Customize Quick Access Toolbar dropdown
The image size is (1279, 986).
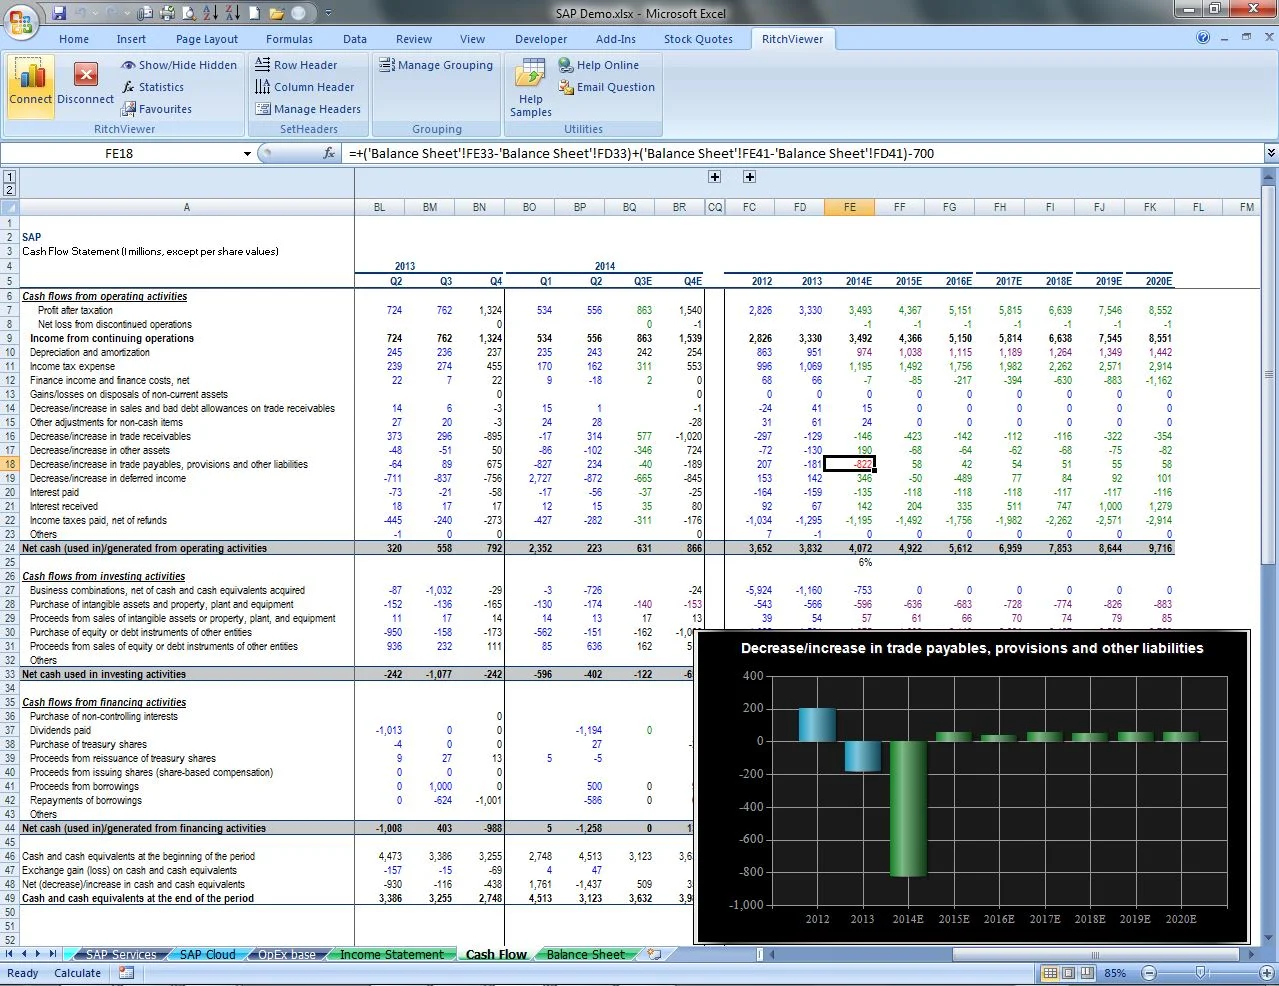(329, 13)
